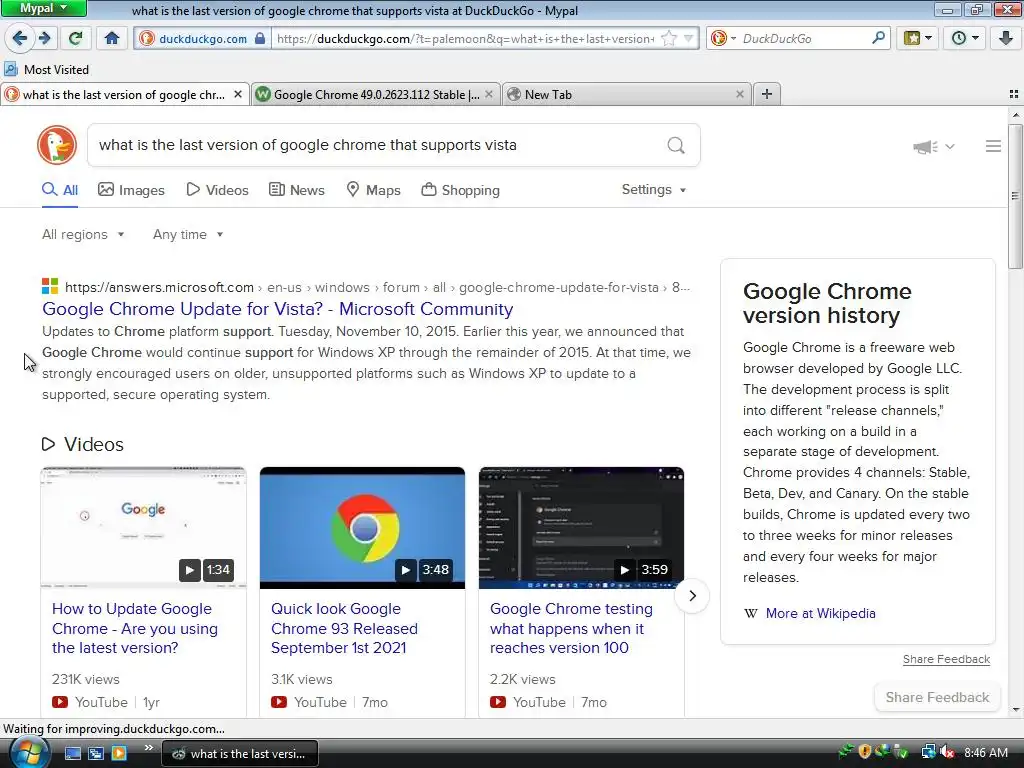This screenshot has height=768, width=1024.
Task: Open the Mypal application menu
Action: click(x=43, y=8)
